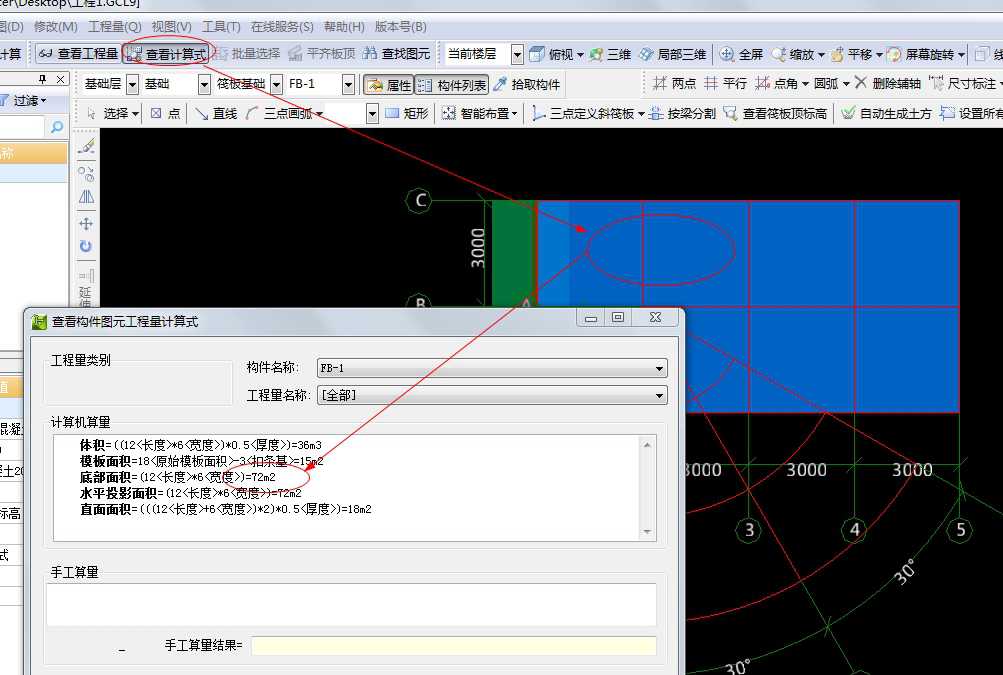Viewport: 1003px width, 675px height.
Task: Choose the 平行 auxiliary axis tool
Action: (x=725, y=83)
